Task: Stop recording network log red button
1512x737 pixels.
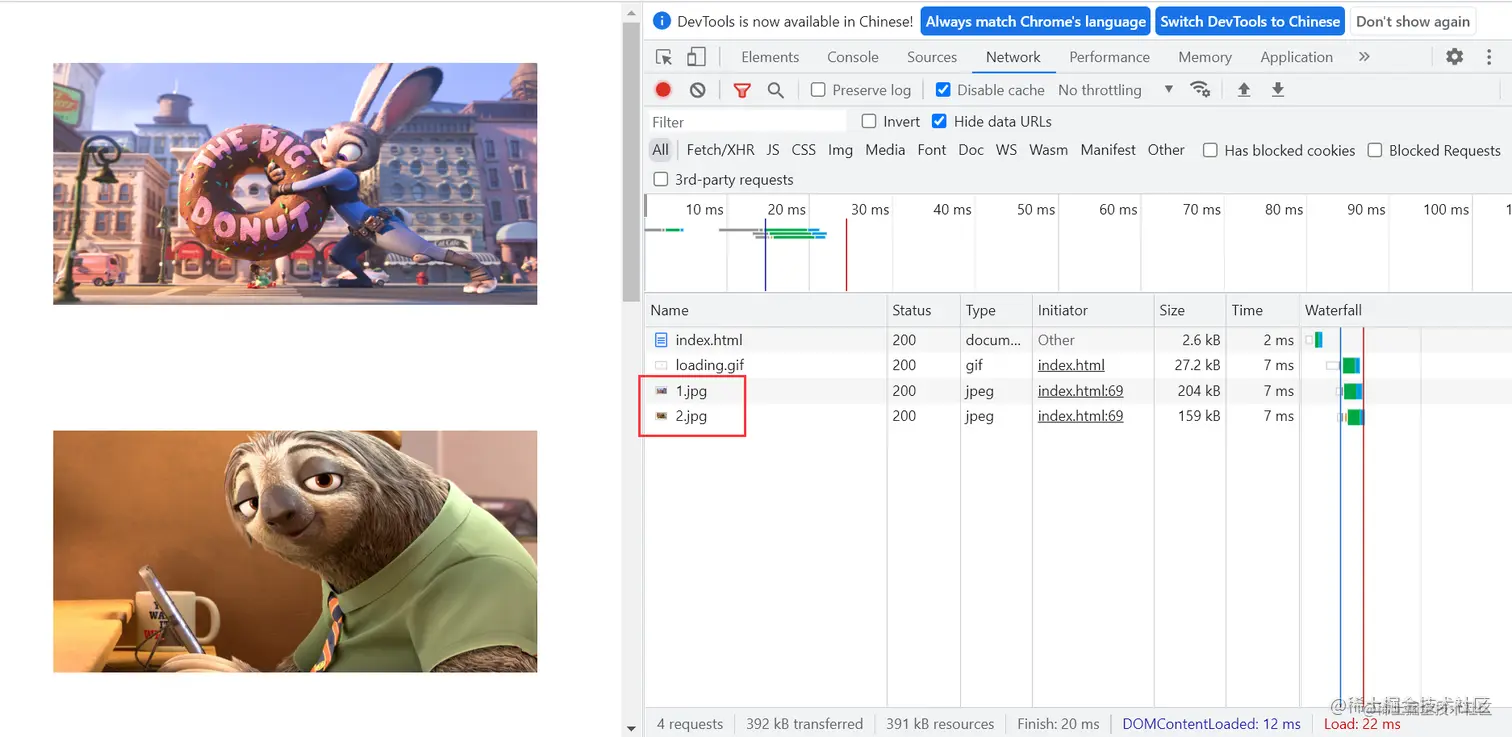Action: pos(663,90)
